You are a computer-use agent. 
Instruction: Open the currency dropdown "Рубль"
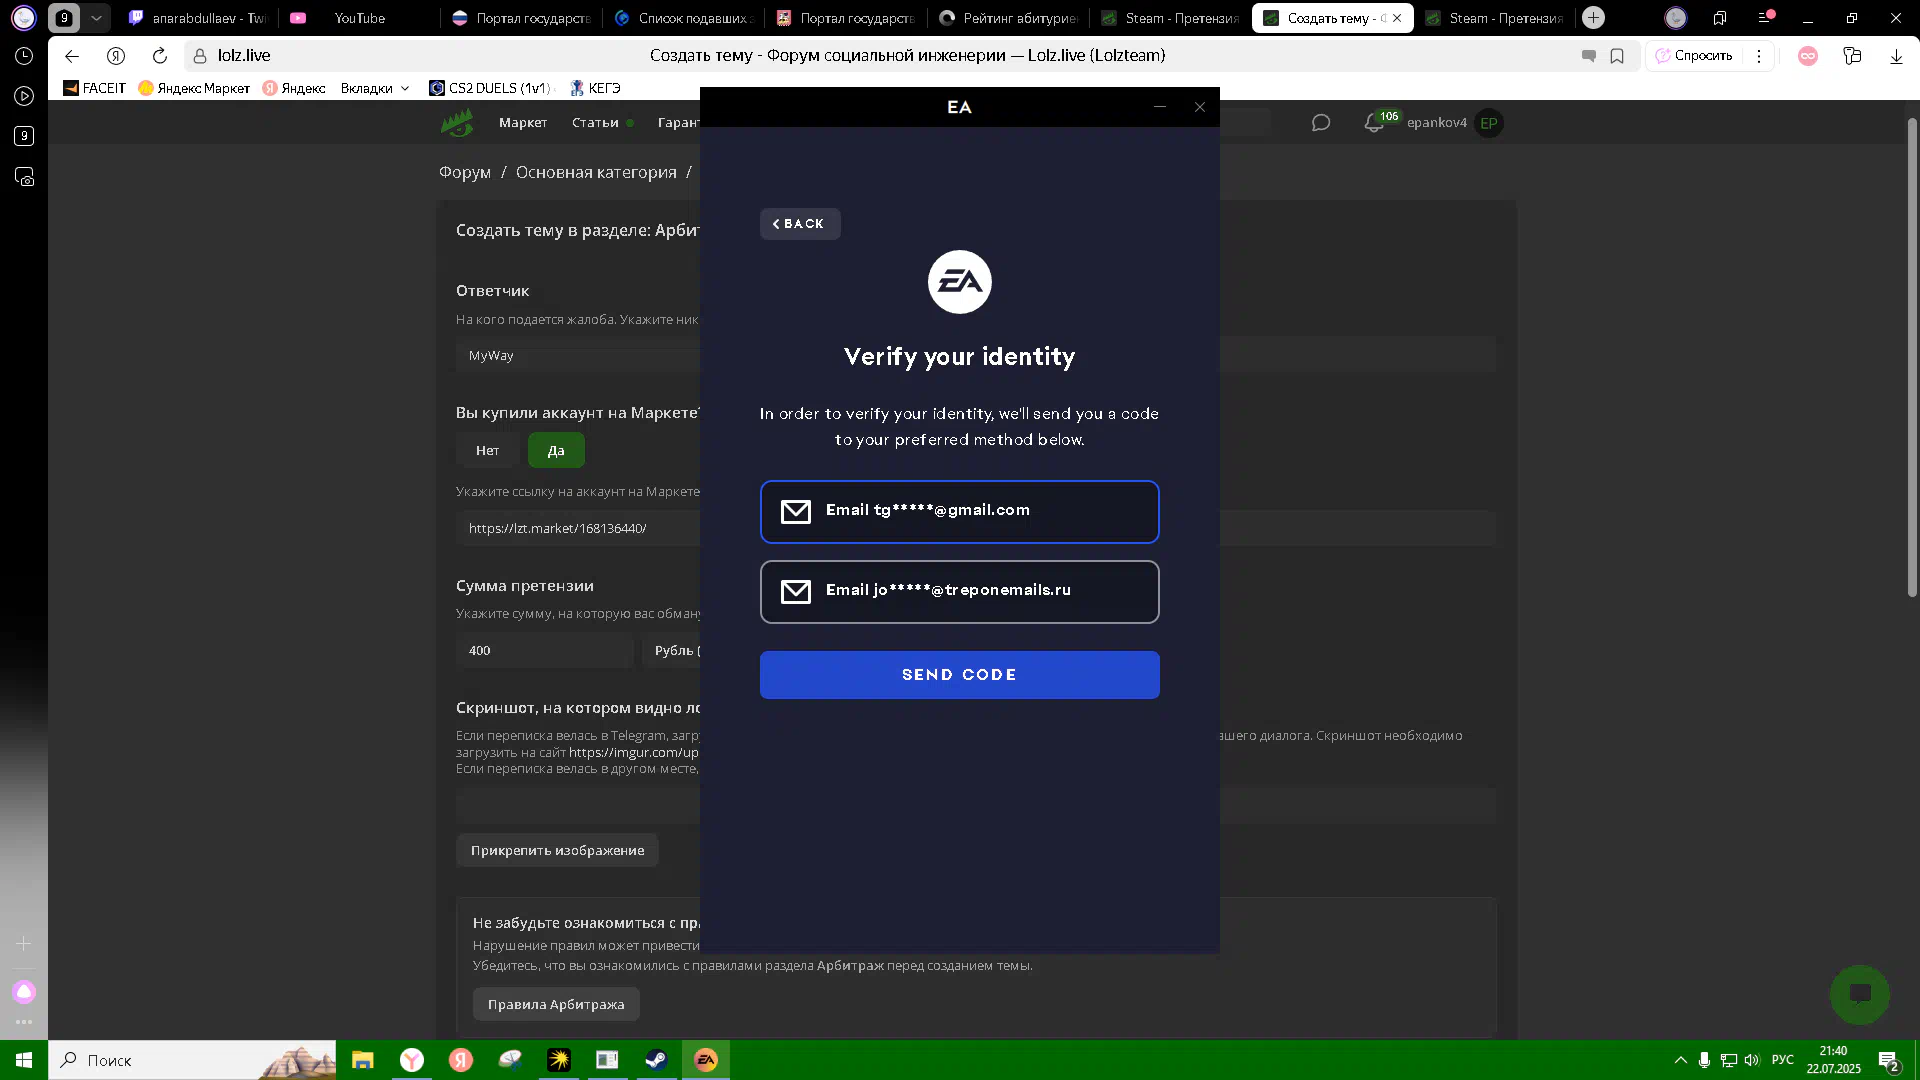pyautogui.click(x=672, y=650)
